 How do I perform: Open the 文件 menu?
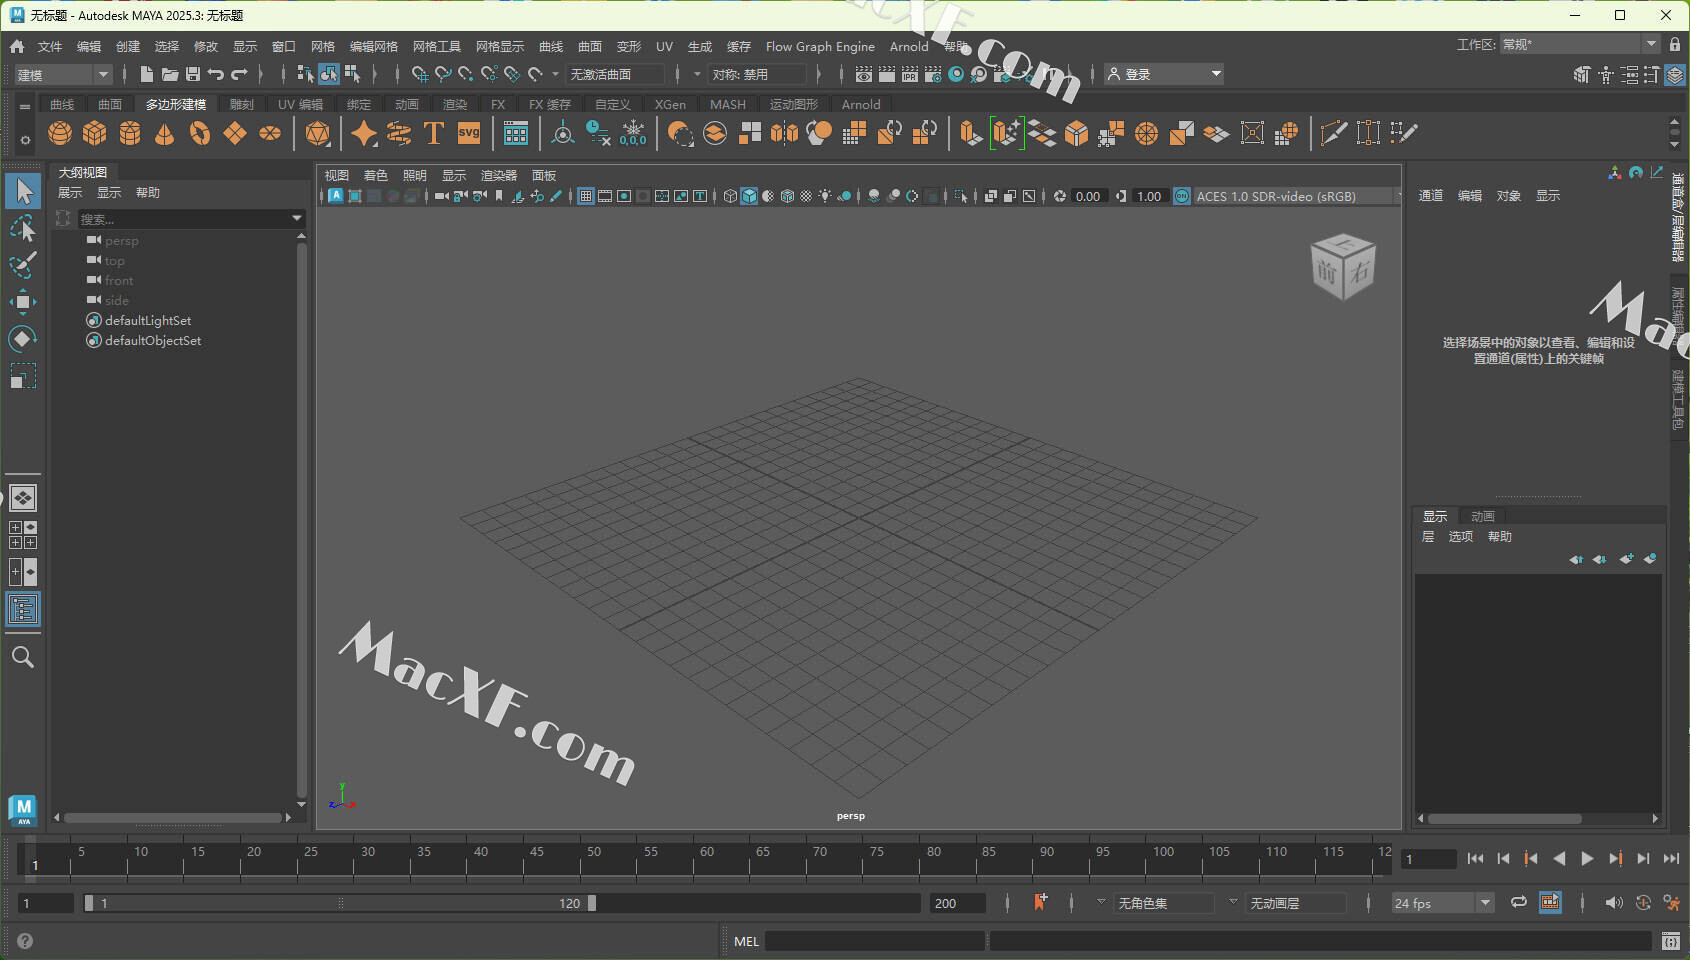click(50, 46)
